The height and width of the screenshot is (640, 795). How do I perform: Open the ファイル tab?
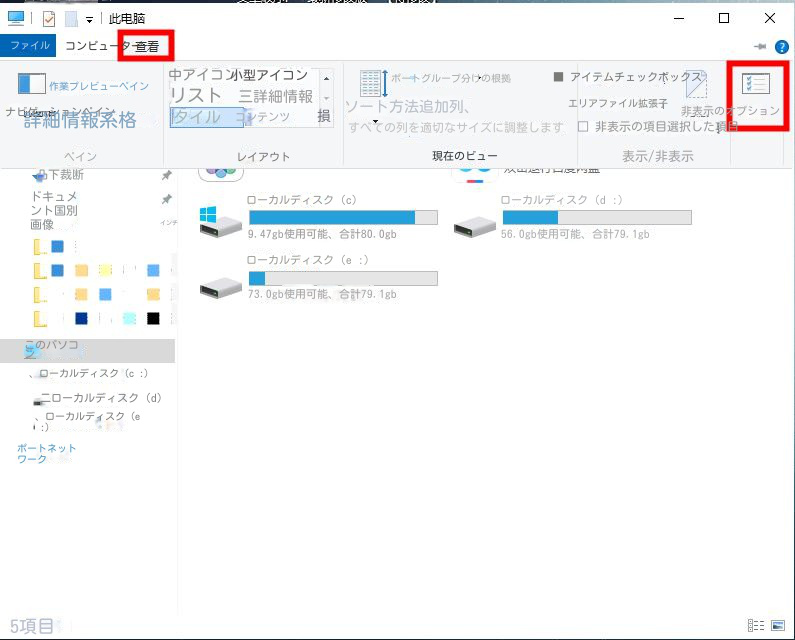(x=28, y=46)
